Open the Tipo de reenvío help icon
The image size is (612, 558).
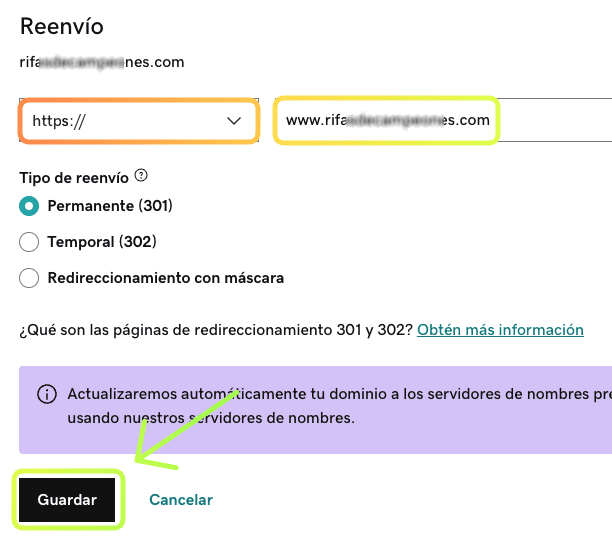[x=141, y=176]
